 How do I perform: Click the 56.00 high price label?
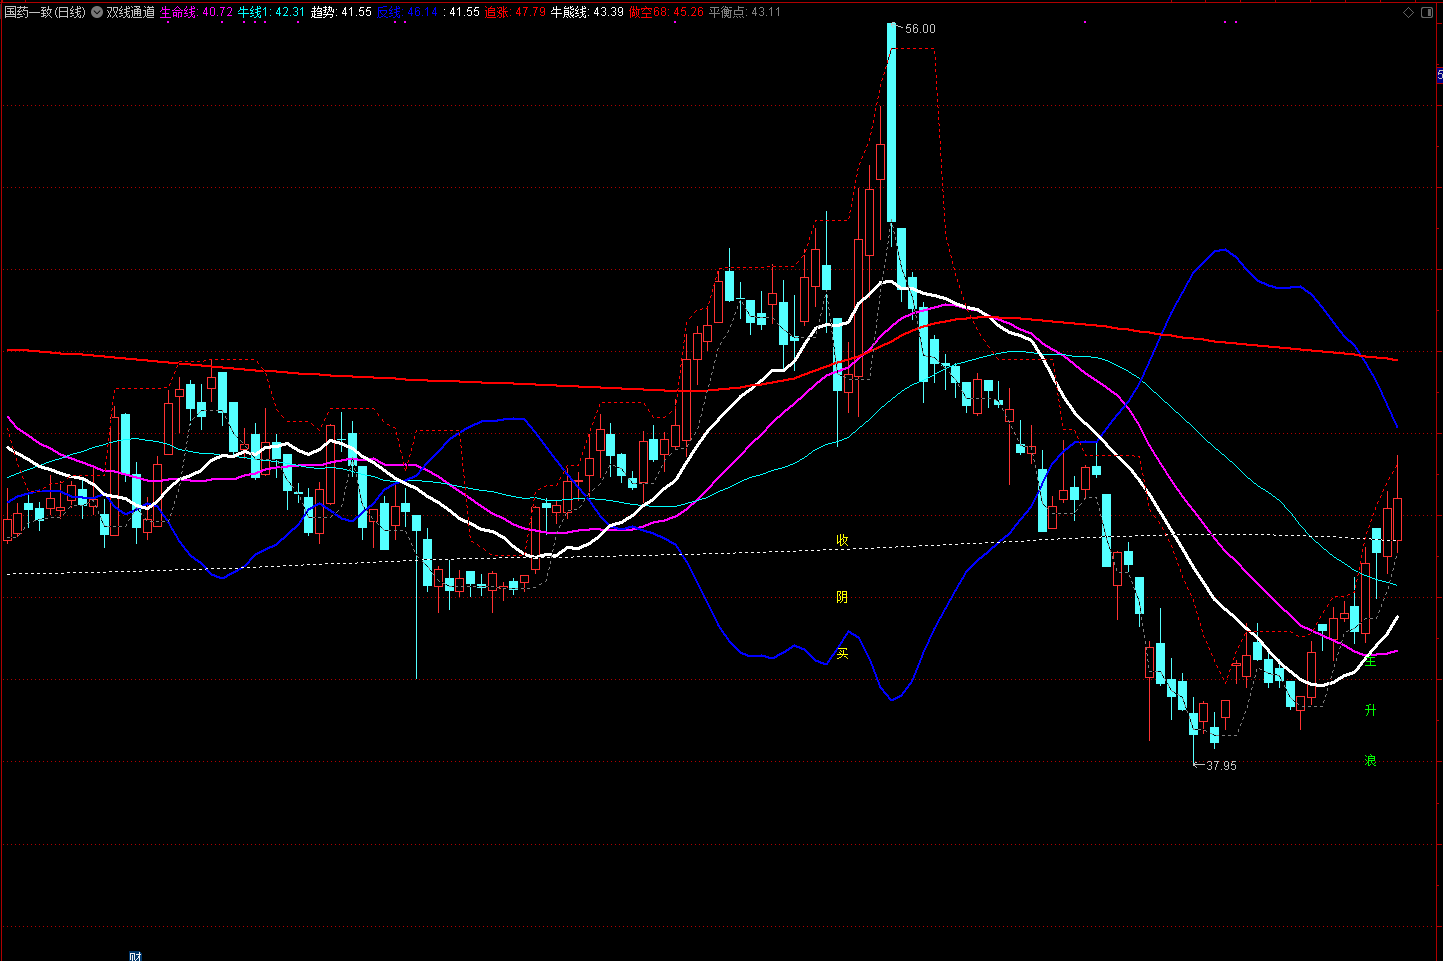(920, 29)
